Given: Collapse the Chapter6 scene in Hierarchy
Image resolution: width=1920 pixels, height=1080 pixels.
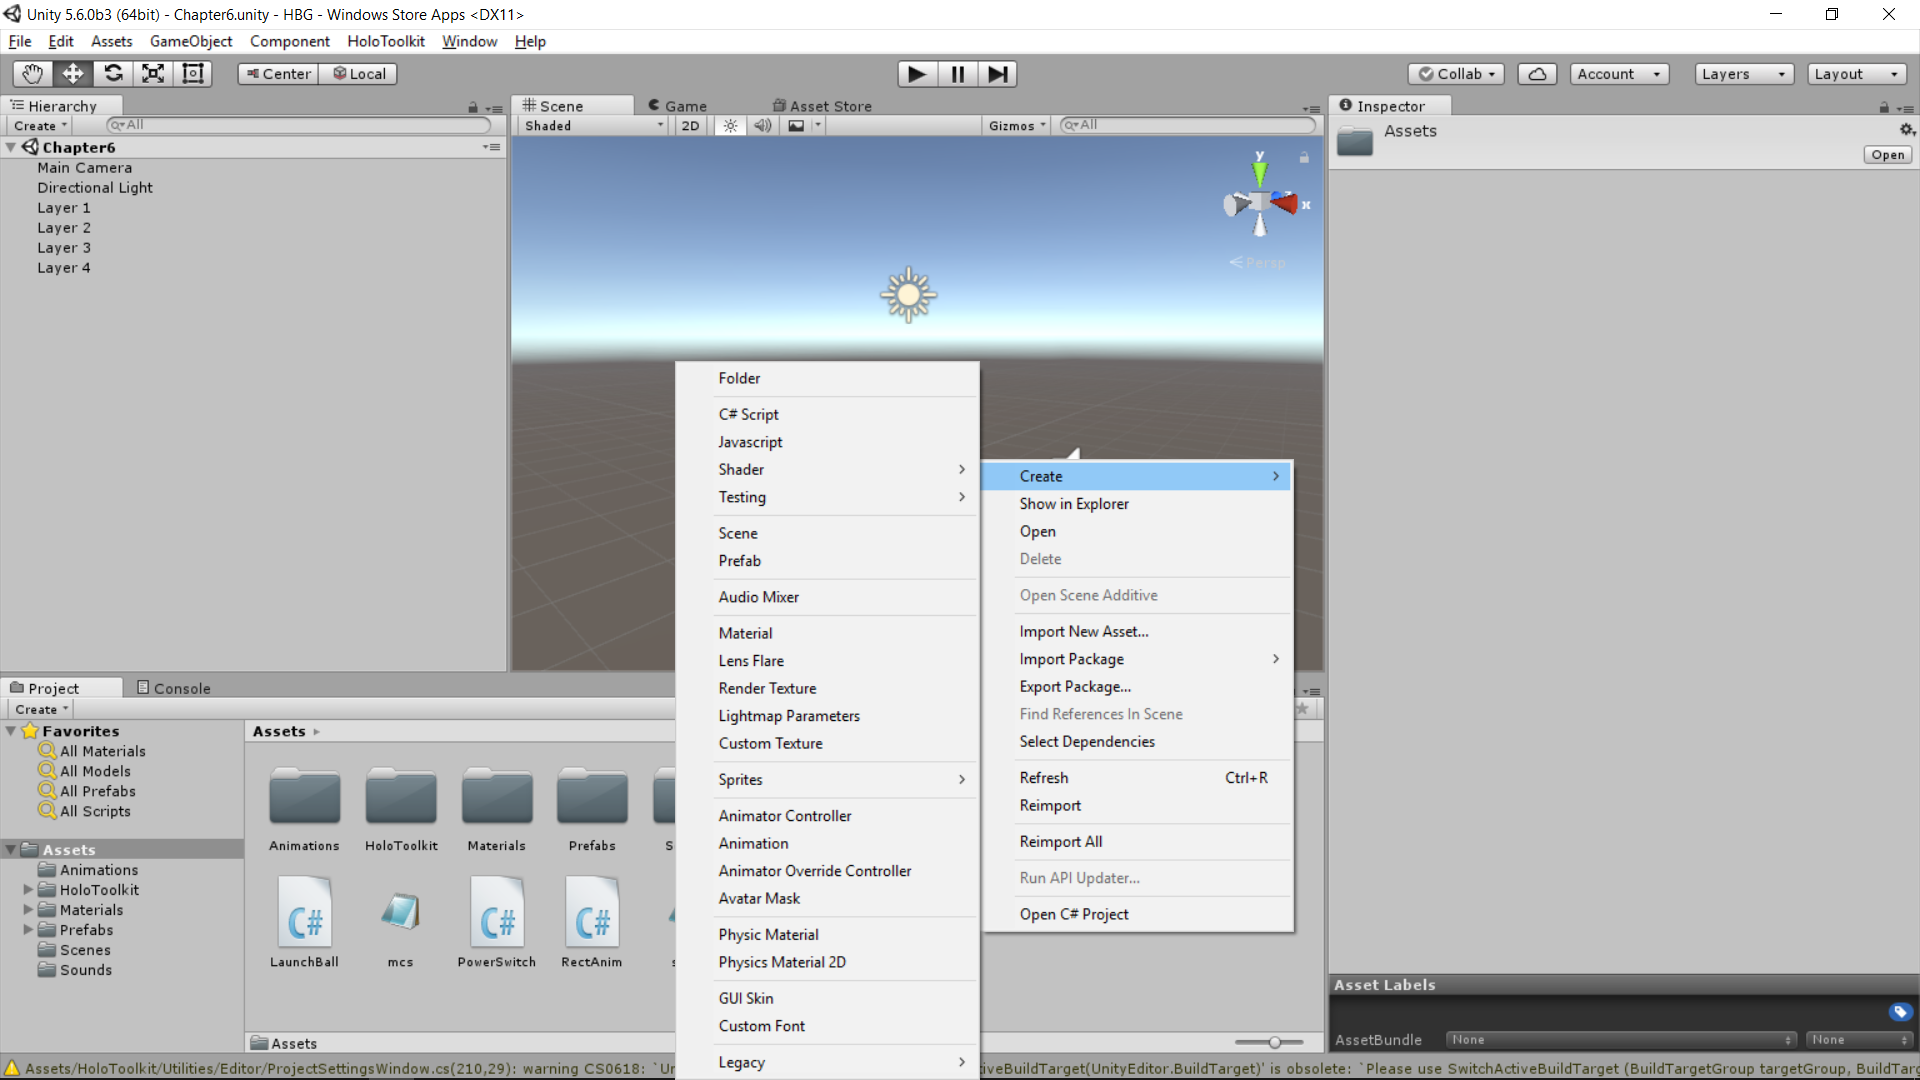Looking at the screenshot, I should point(11,147).
